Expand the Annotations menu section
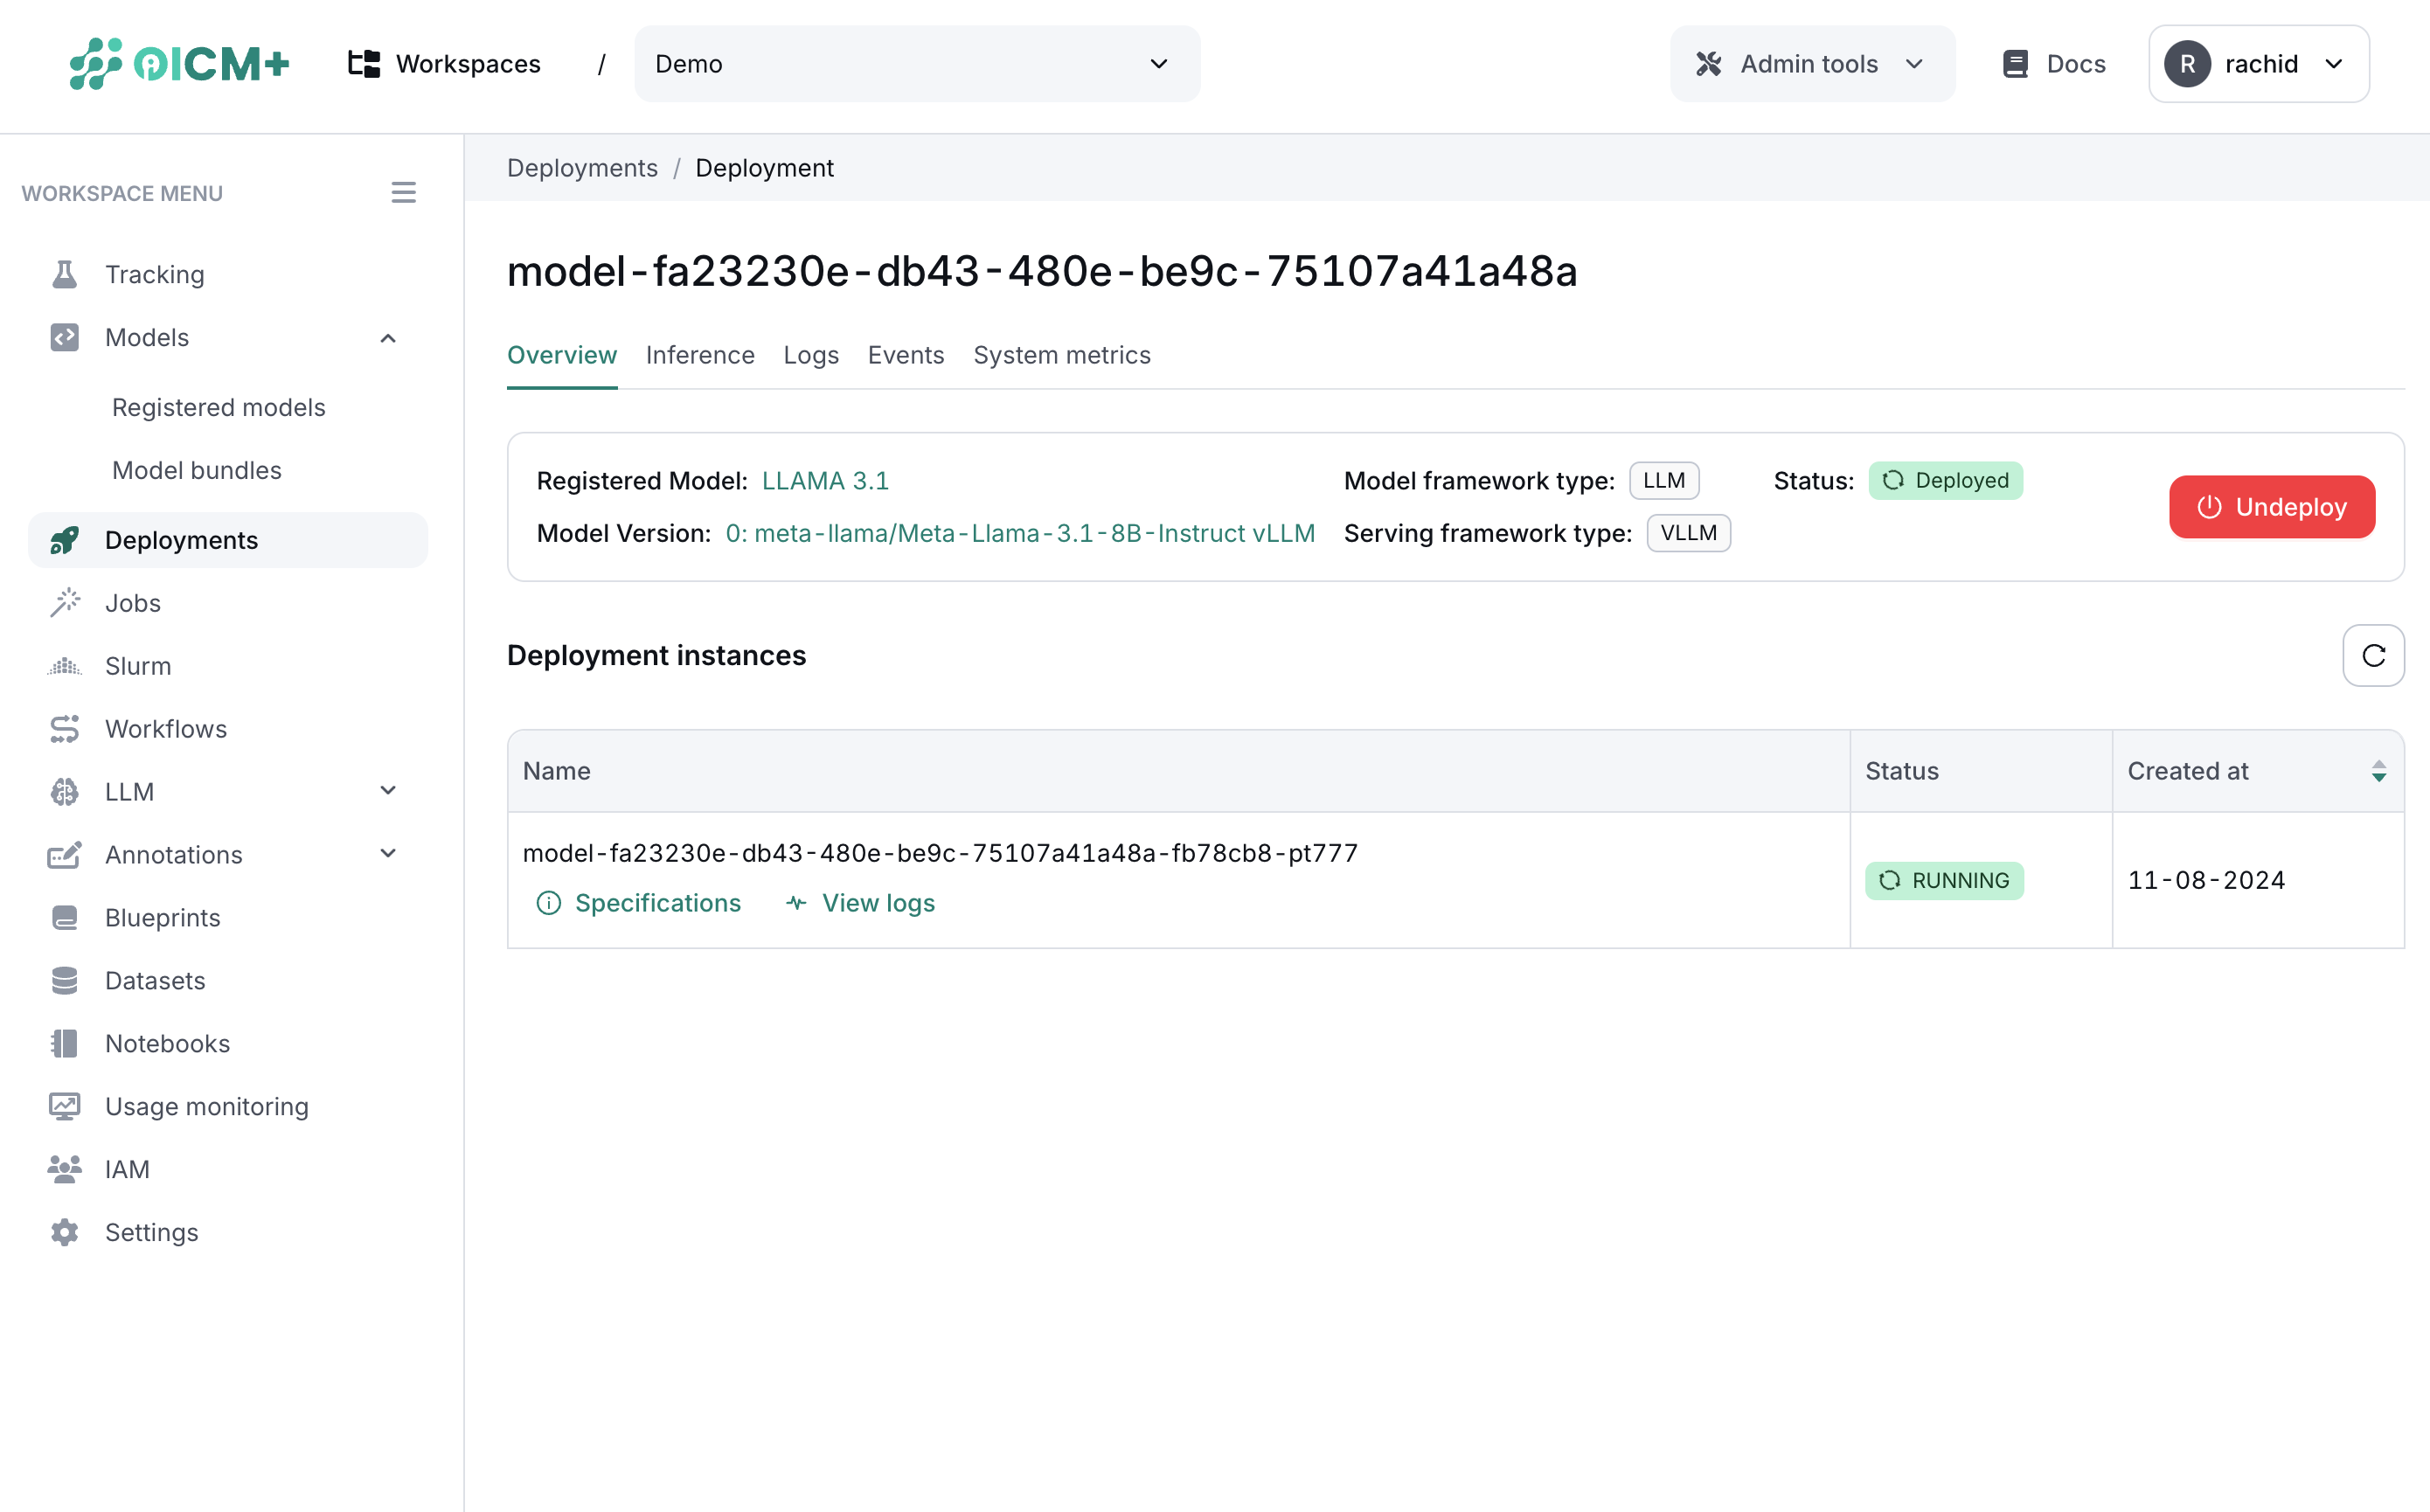 click(x=388, y=854)
